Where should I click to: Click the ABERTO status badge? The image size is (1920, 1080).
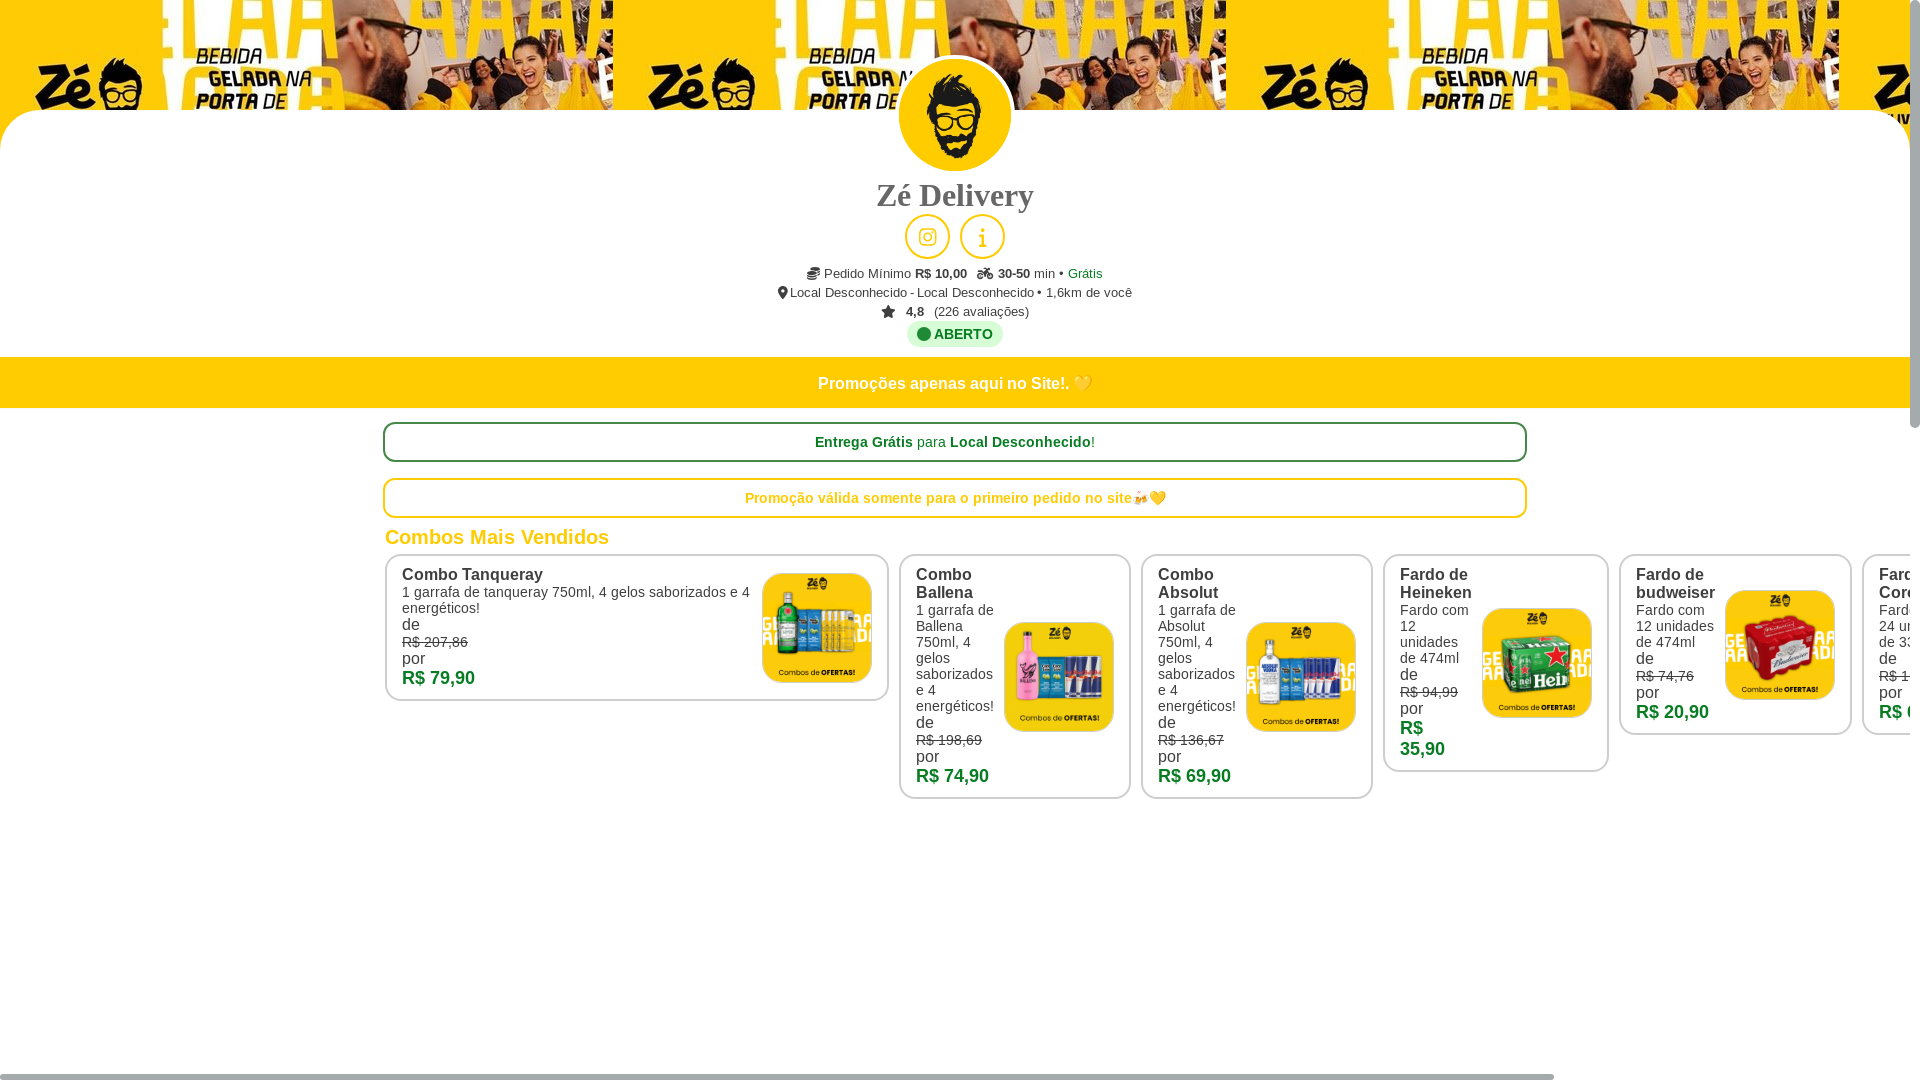click(955, 334)
